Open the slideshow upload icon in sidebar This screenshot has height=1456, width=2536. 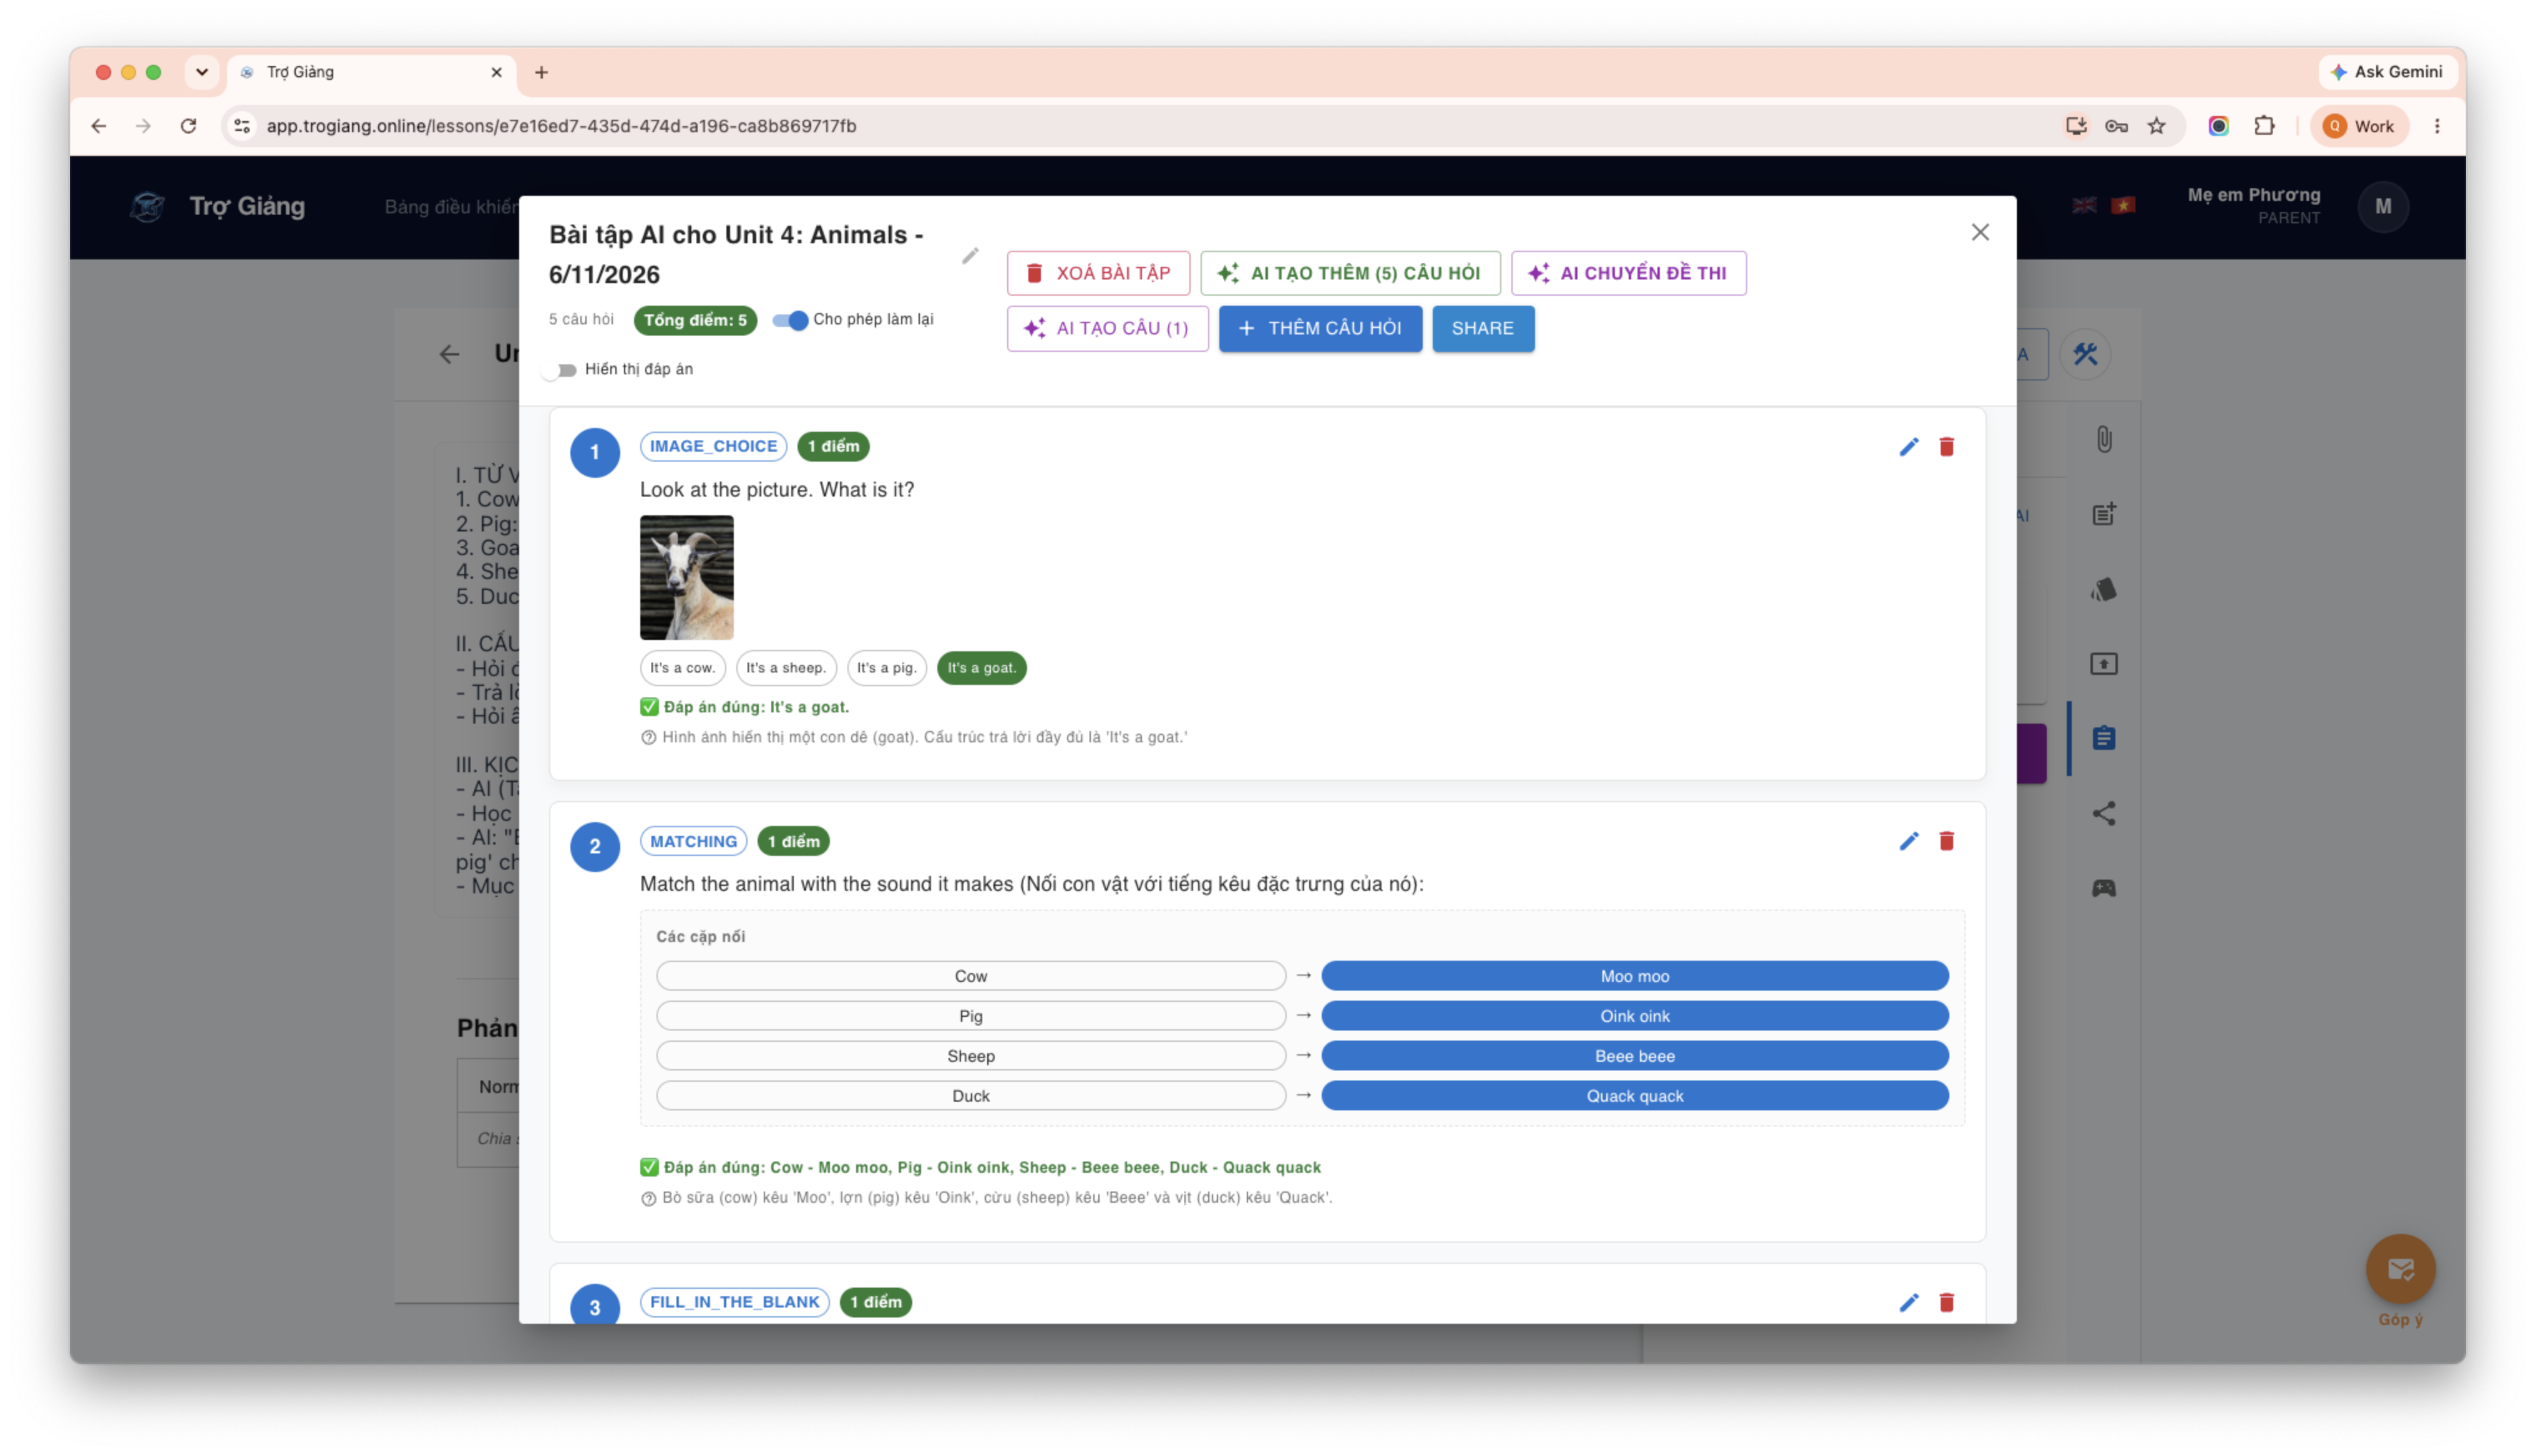[x=2104, y=664]
